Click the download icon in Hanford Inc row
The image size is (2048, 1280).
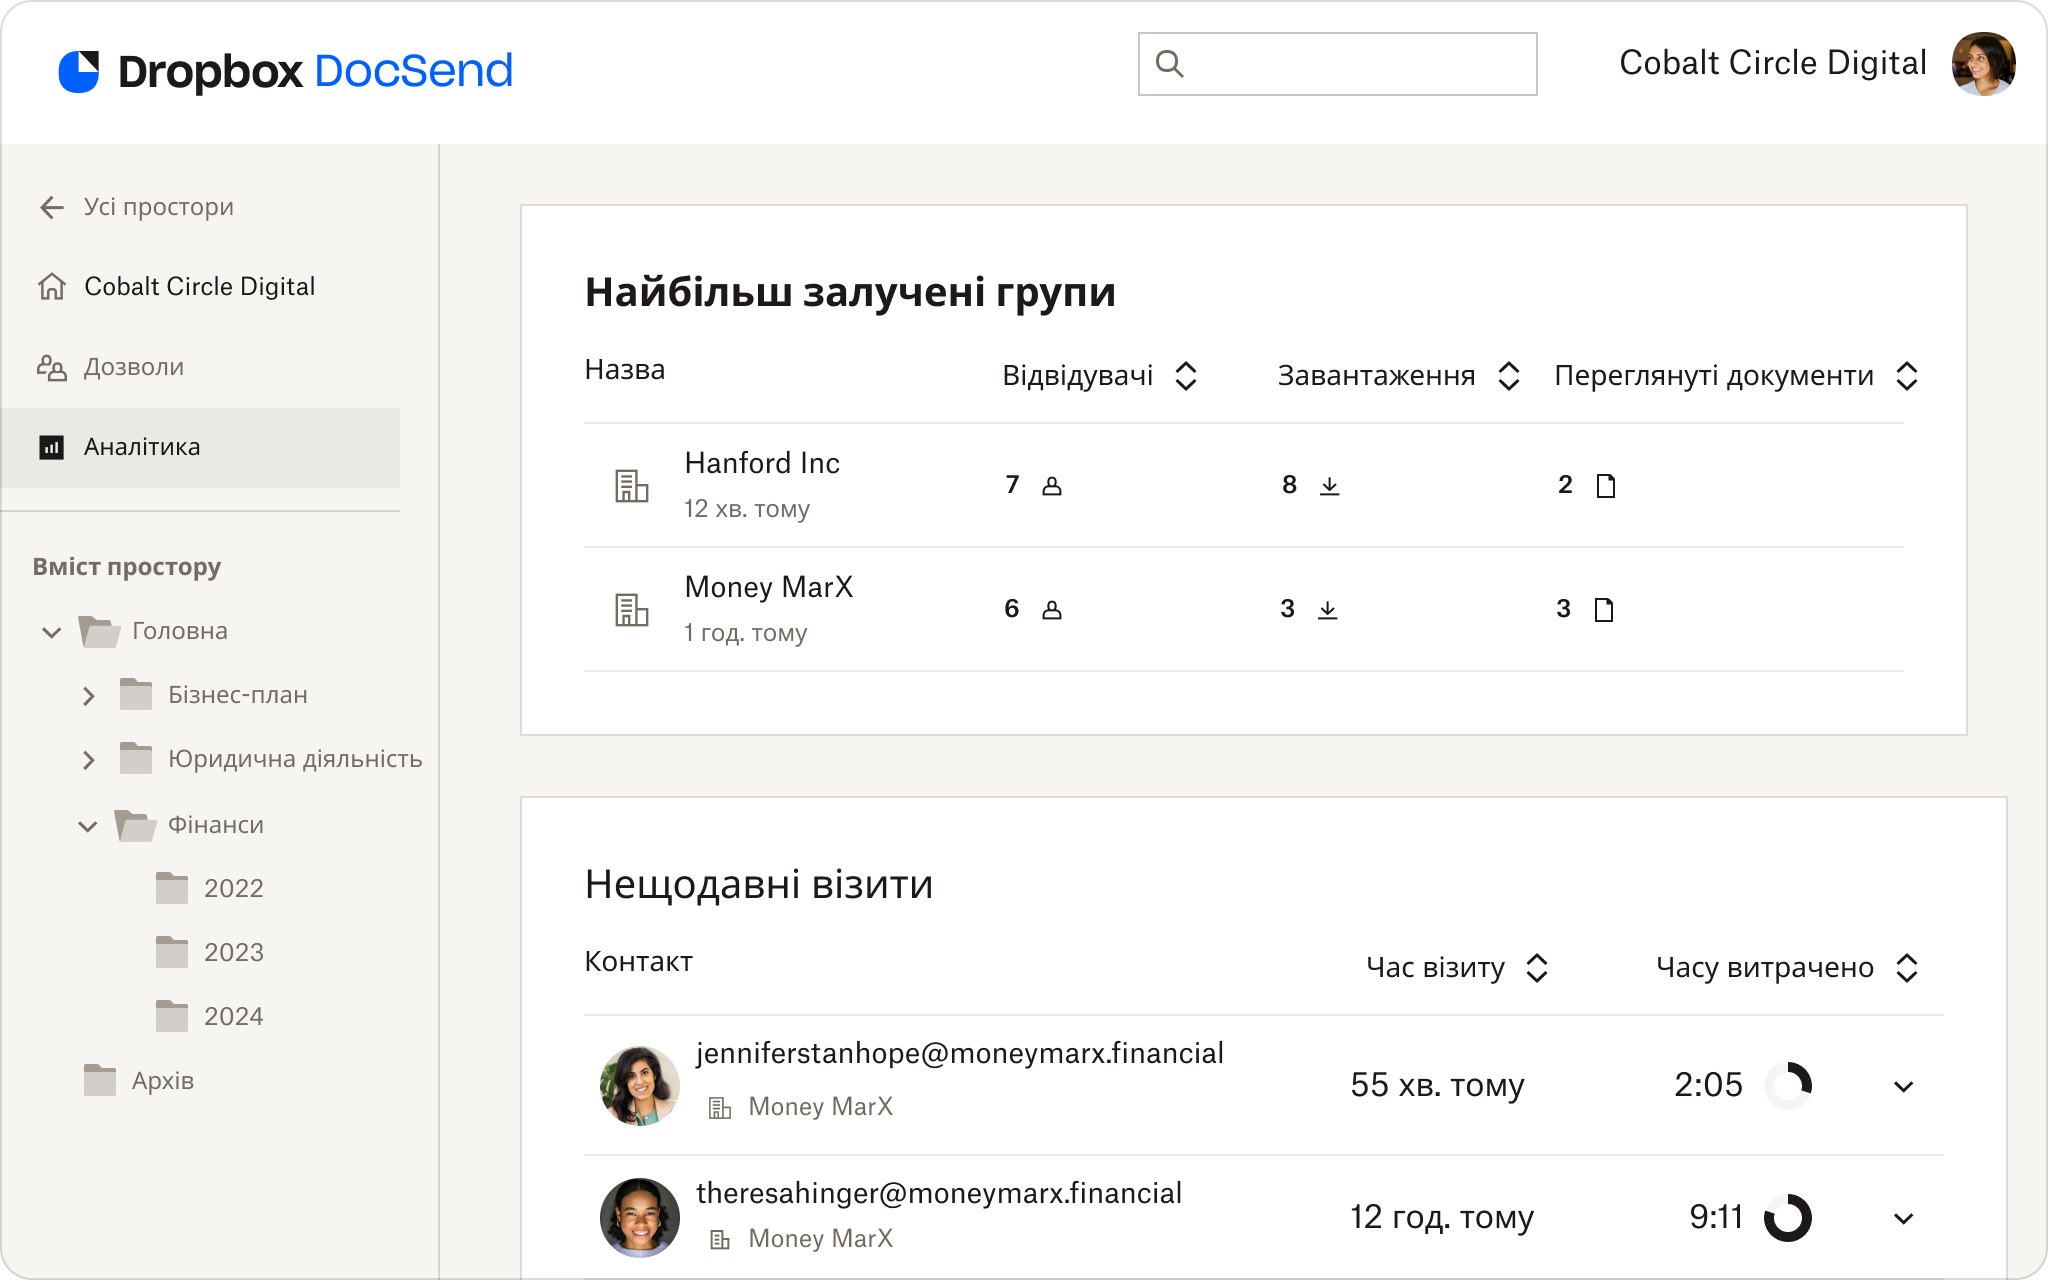1329,486
